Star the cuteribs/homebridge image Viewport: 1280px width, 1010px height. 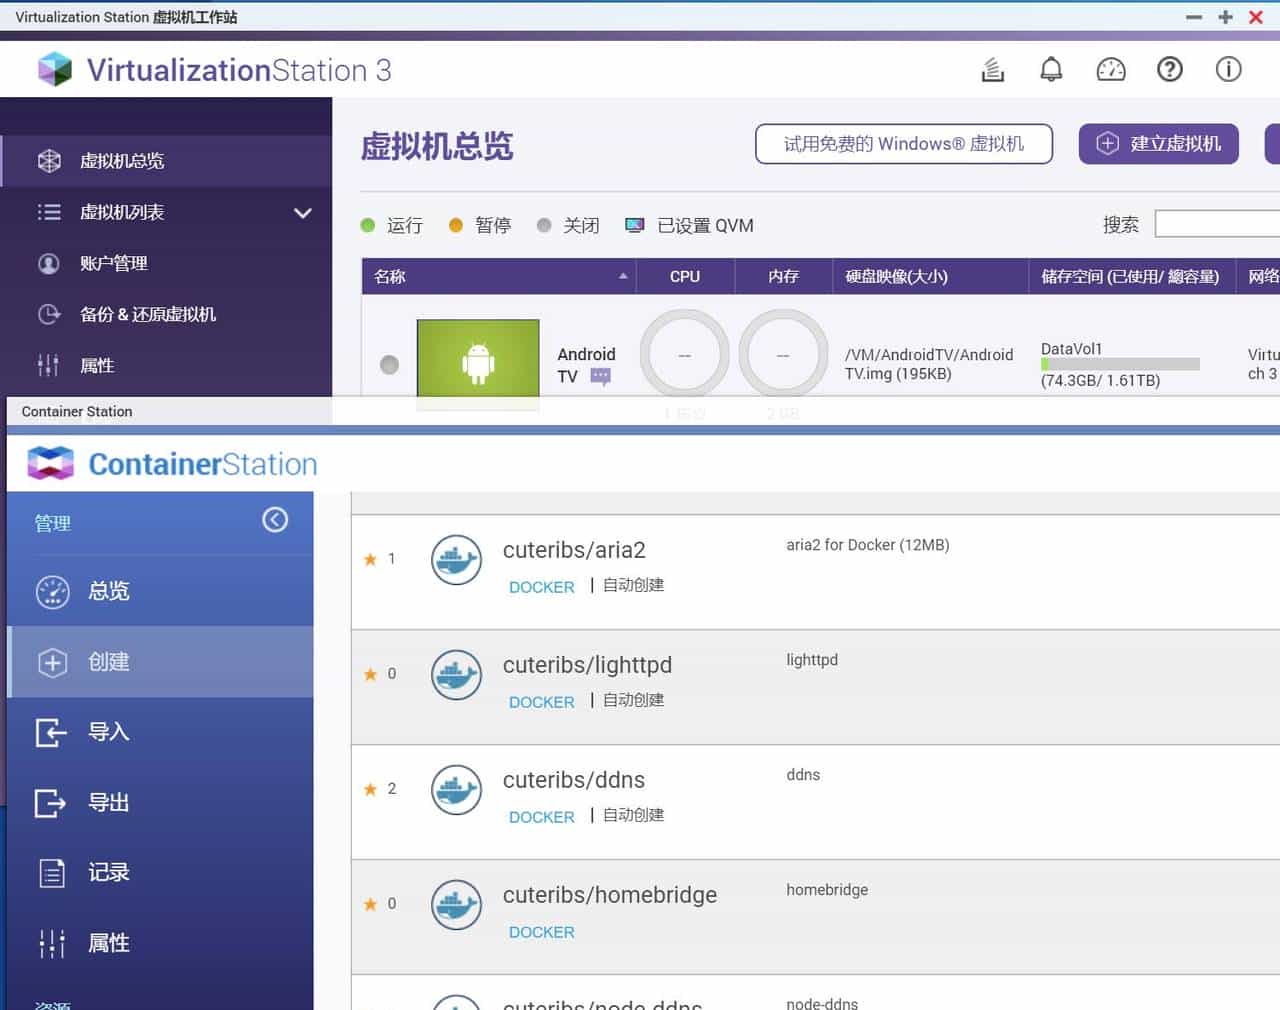tap(371, 904)
